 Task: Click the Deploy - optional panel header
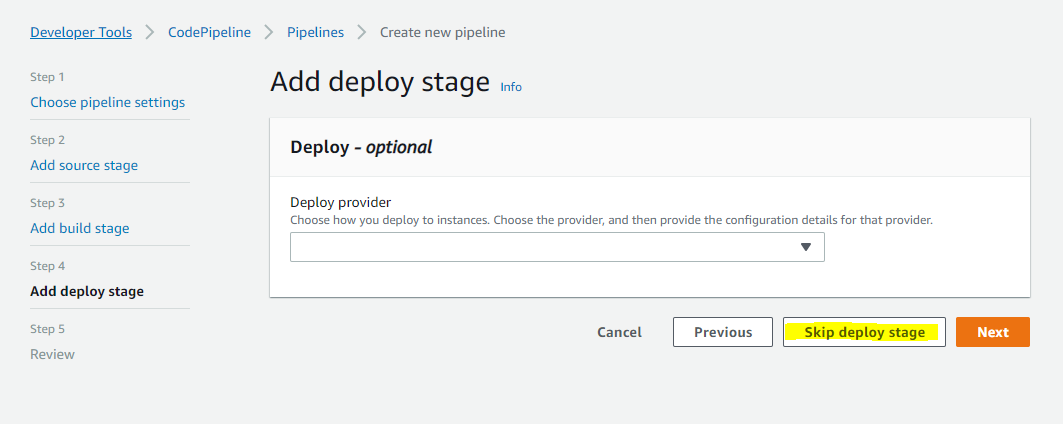(x=650, y=147)
